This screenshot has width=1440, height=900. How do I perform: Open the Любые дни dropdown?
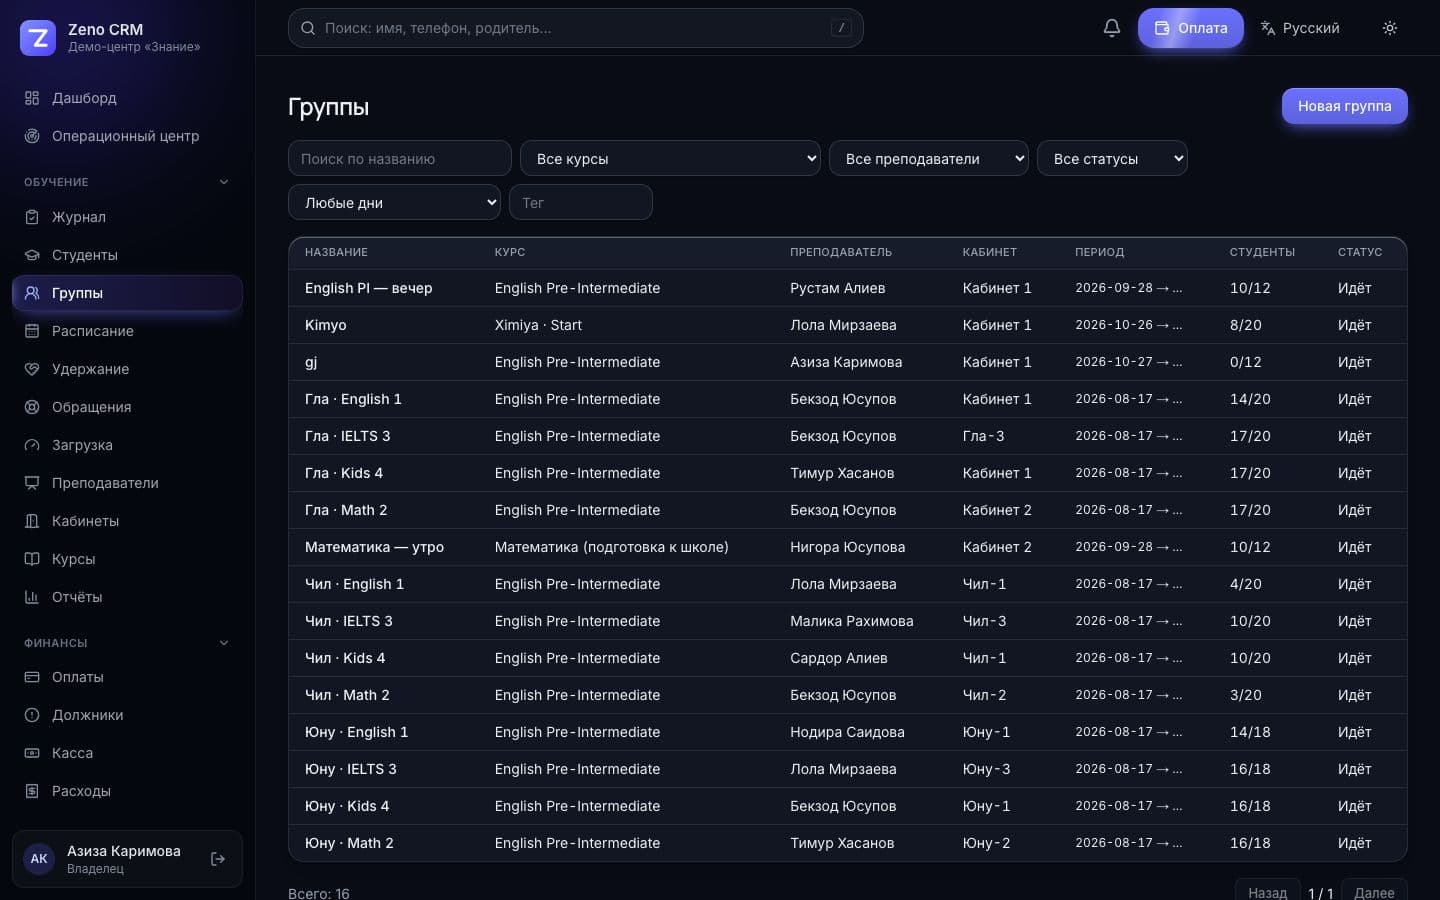(394, 202)
